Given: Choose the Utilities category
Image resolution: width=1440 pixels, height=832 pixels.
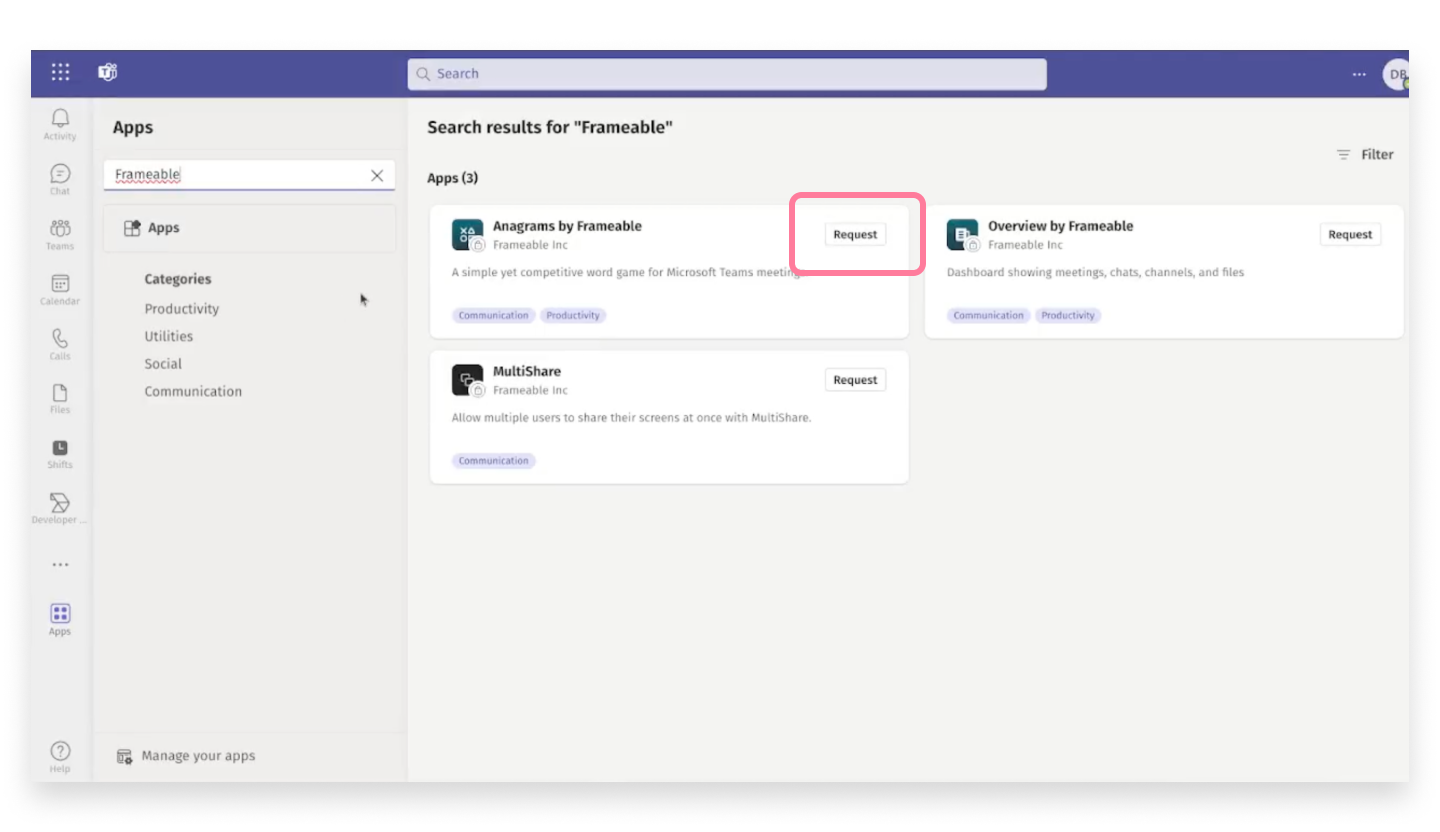Looking at the screenshot, I should coord(169,336).
